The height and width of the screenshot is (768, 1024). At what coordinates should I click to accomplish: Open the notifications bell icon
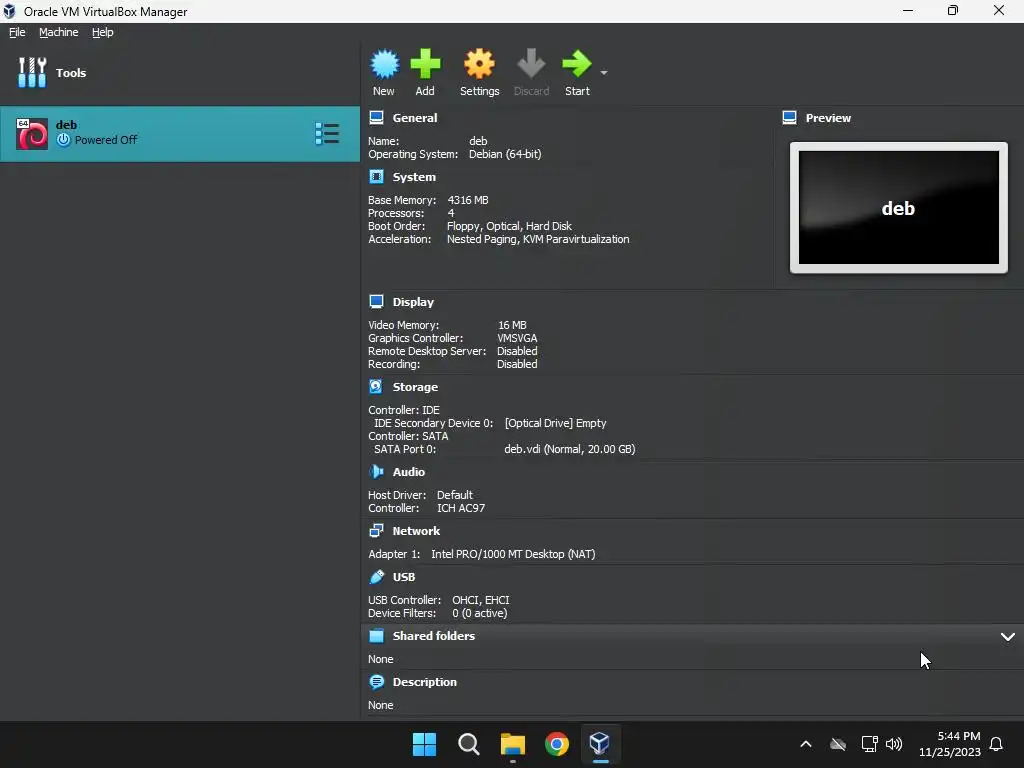pos(996,744)
